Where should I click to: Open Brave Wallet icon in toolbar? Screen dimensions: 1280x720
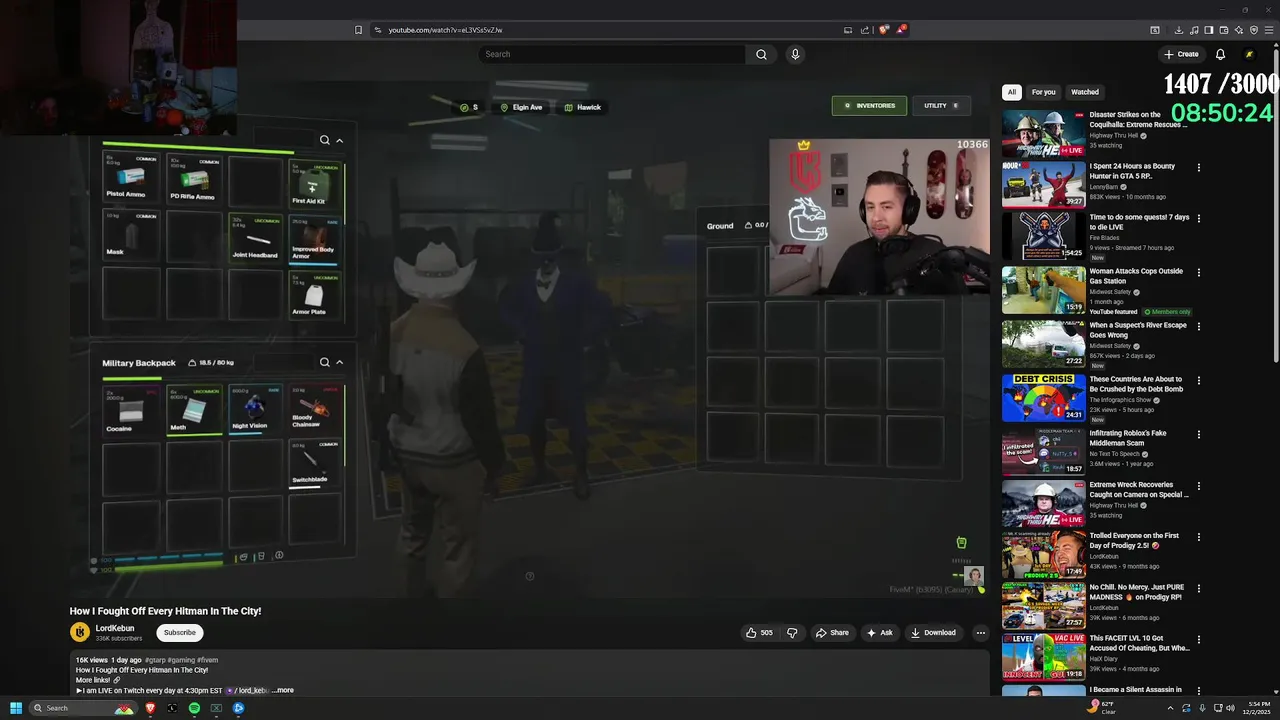click(1224, 30)
